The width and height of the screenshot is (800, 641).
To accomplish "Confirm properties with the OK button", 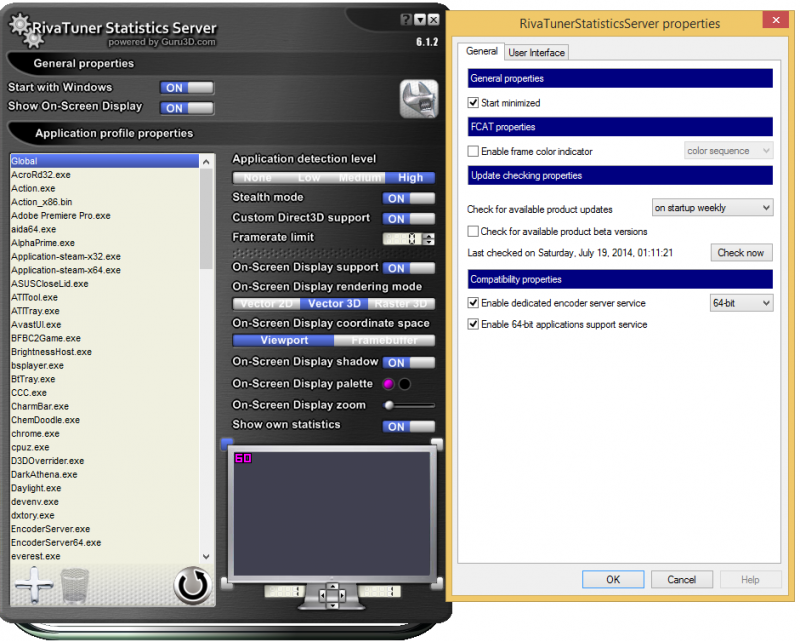I will pos(613,579).
